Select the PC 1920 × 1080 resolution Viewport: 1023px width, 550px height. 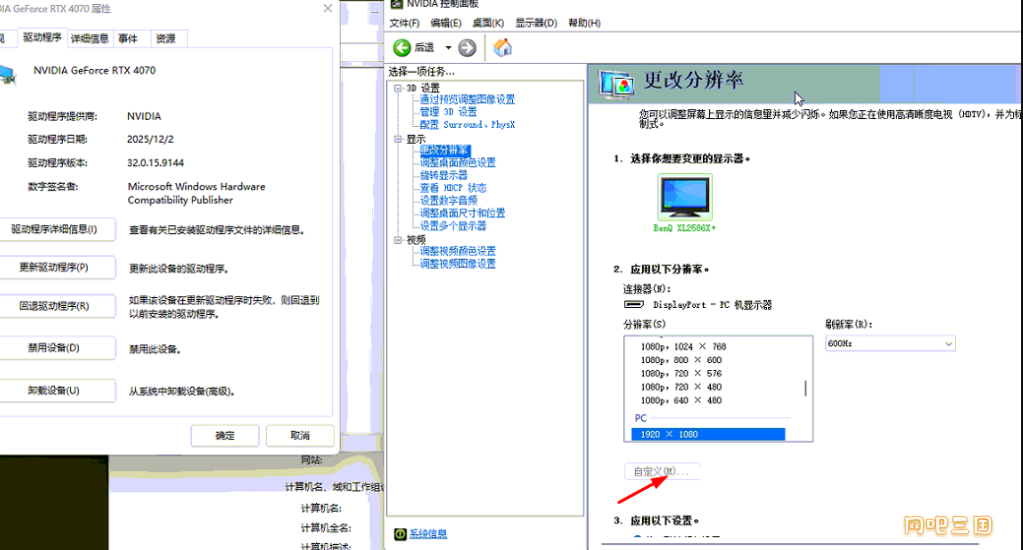(x=708, y=434)
